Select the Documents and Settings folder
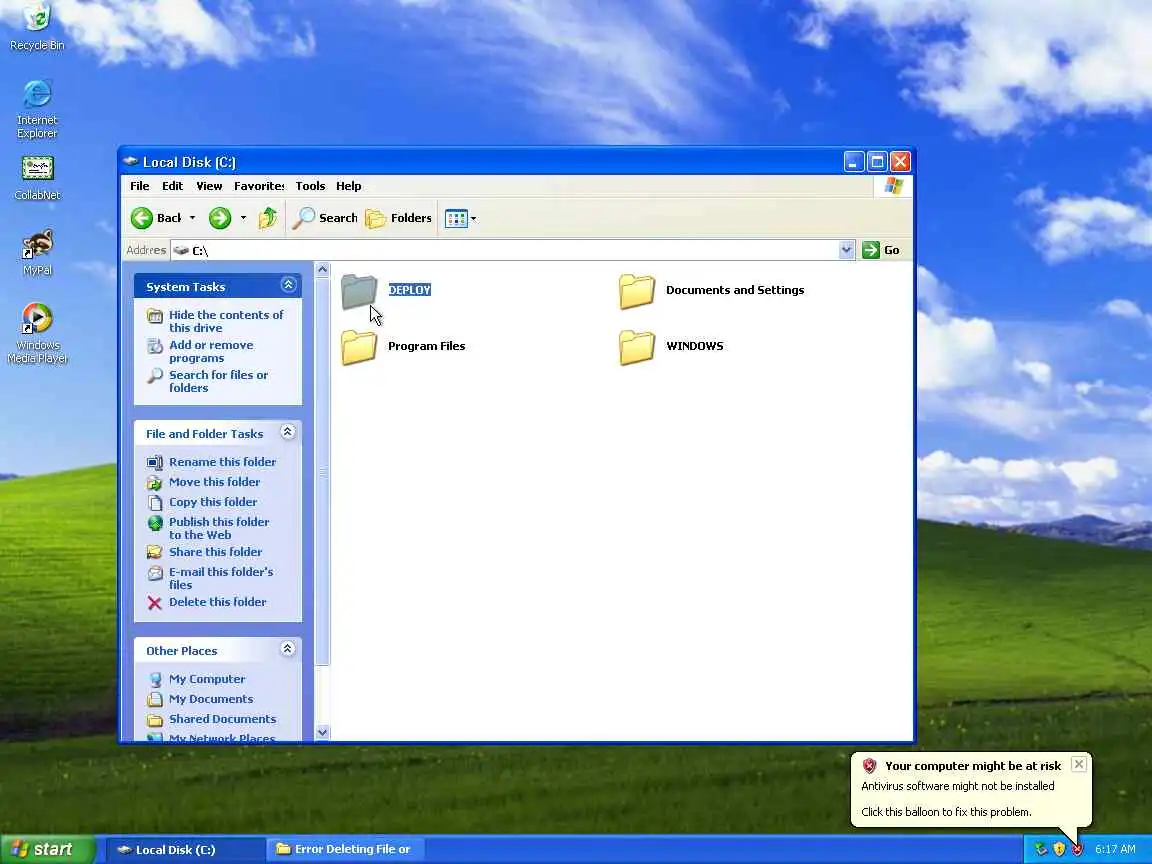The width and height of the screenshot is (1152, 864). tap(711, 291)
